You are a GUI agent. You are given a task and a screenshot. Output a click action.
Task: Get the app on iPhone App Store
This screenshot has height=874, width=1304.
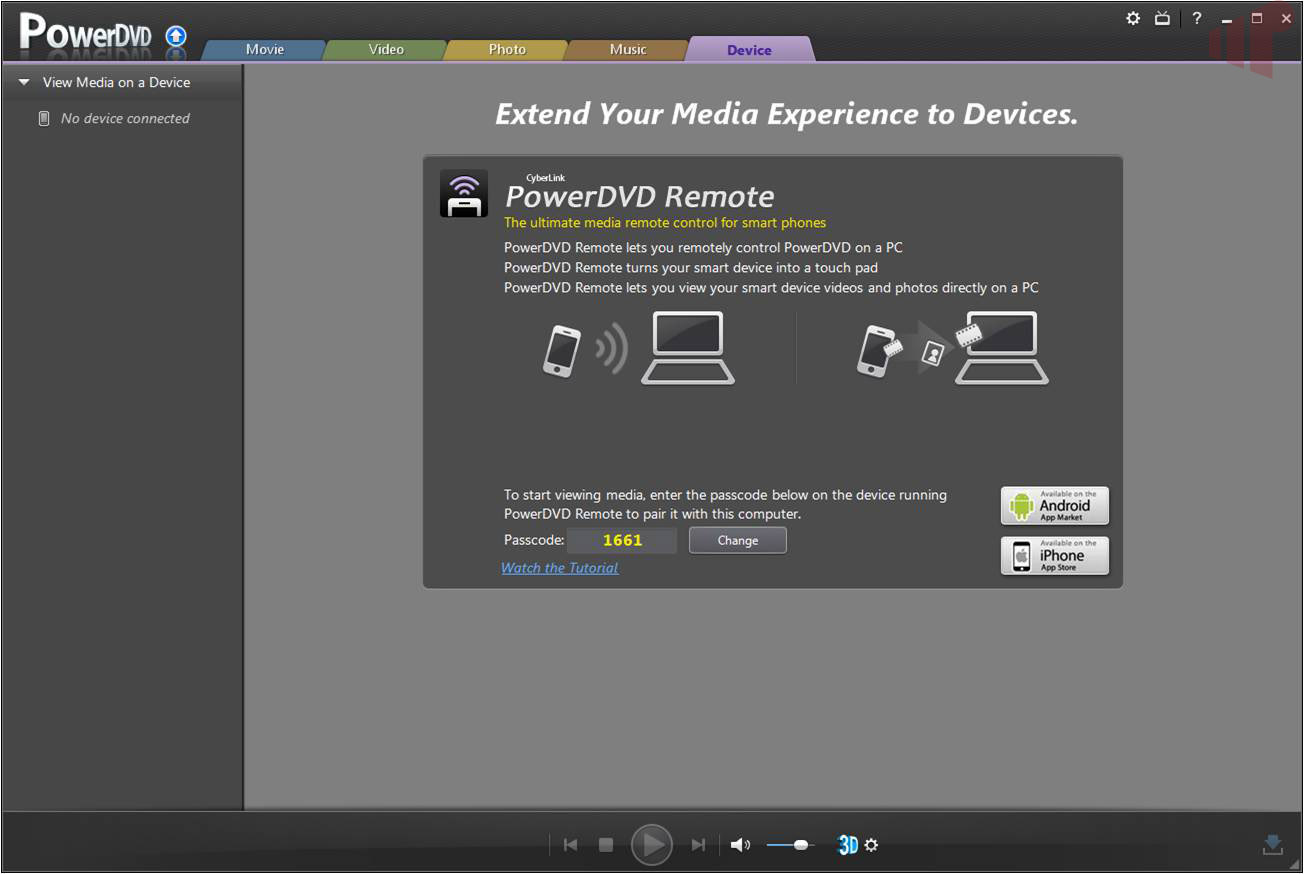pos(1055,556)
